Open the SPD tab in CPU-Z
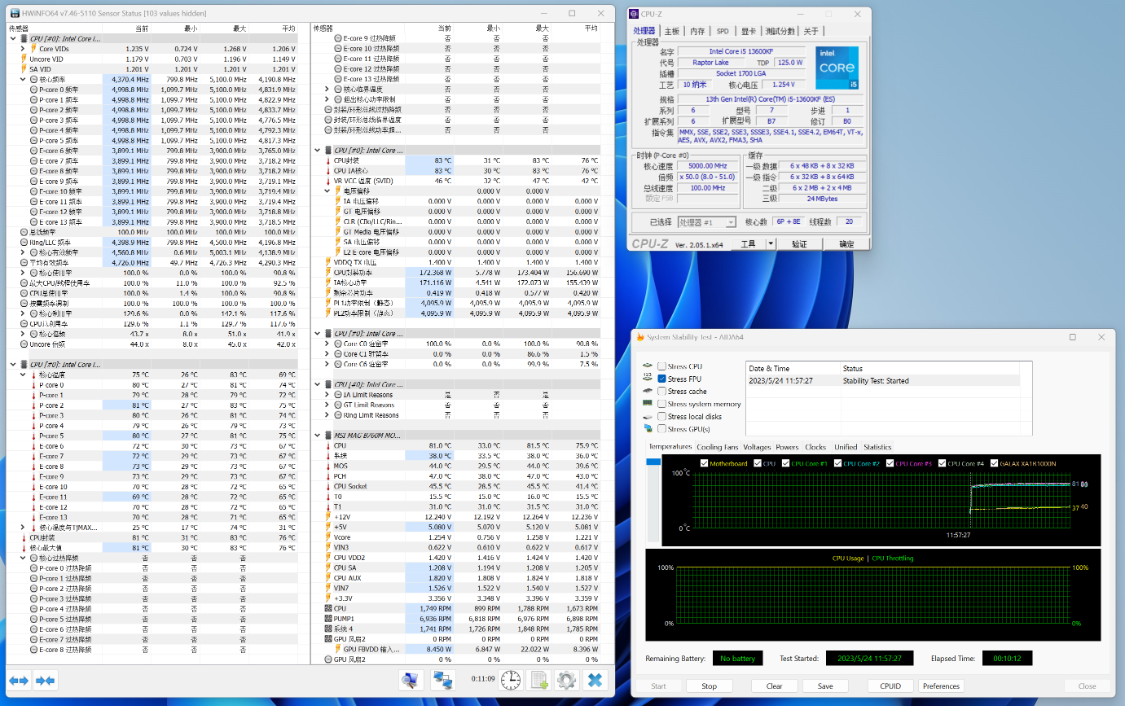This screenshot has width=1125, height=706. pos(722,31)
